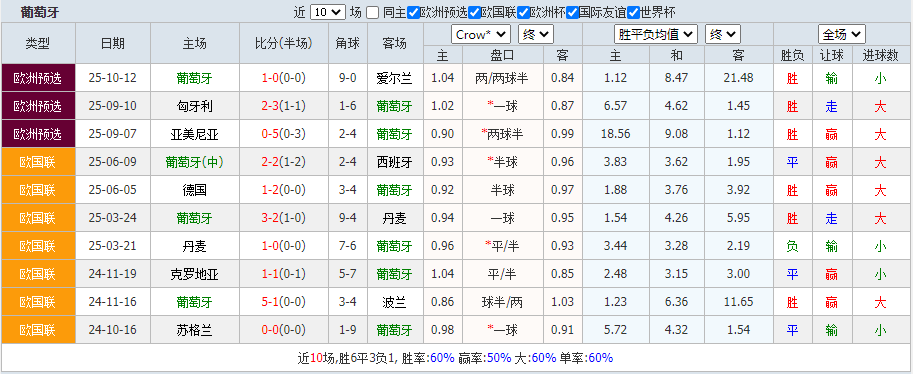The image size is (913, 374).
Task: Click the 球半/两 handicap cell
Action: pyautogui.click(x=502, y=302)
